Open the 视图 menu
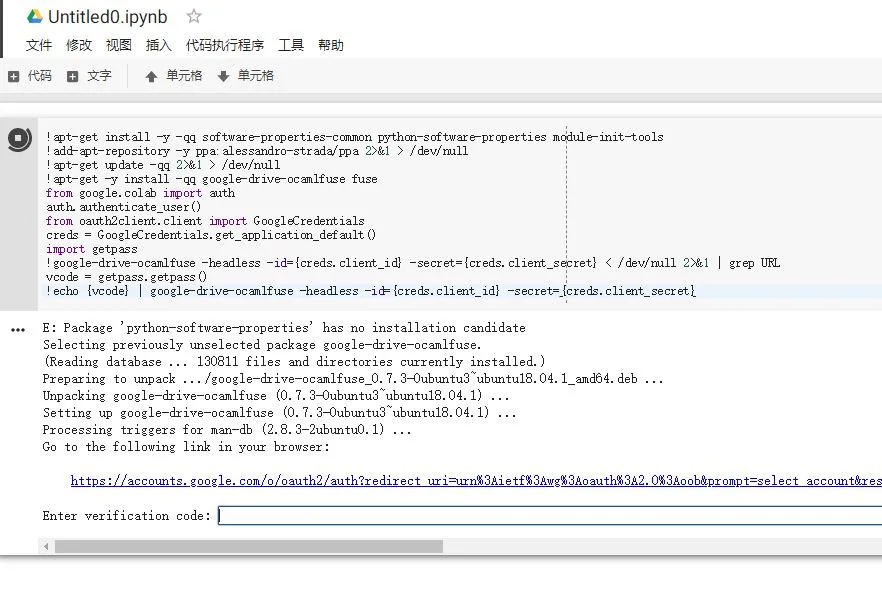The width and height of the screenshot is (882, 592). pyautogui.click(x=119, y=45)
